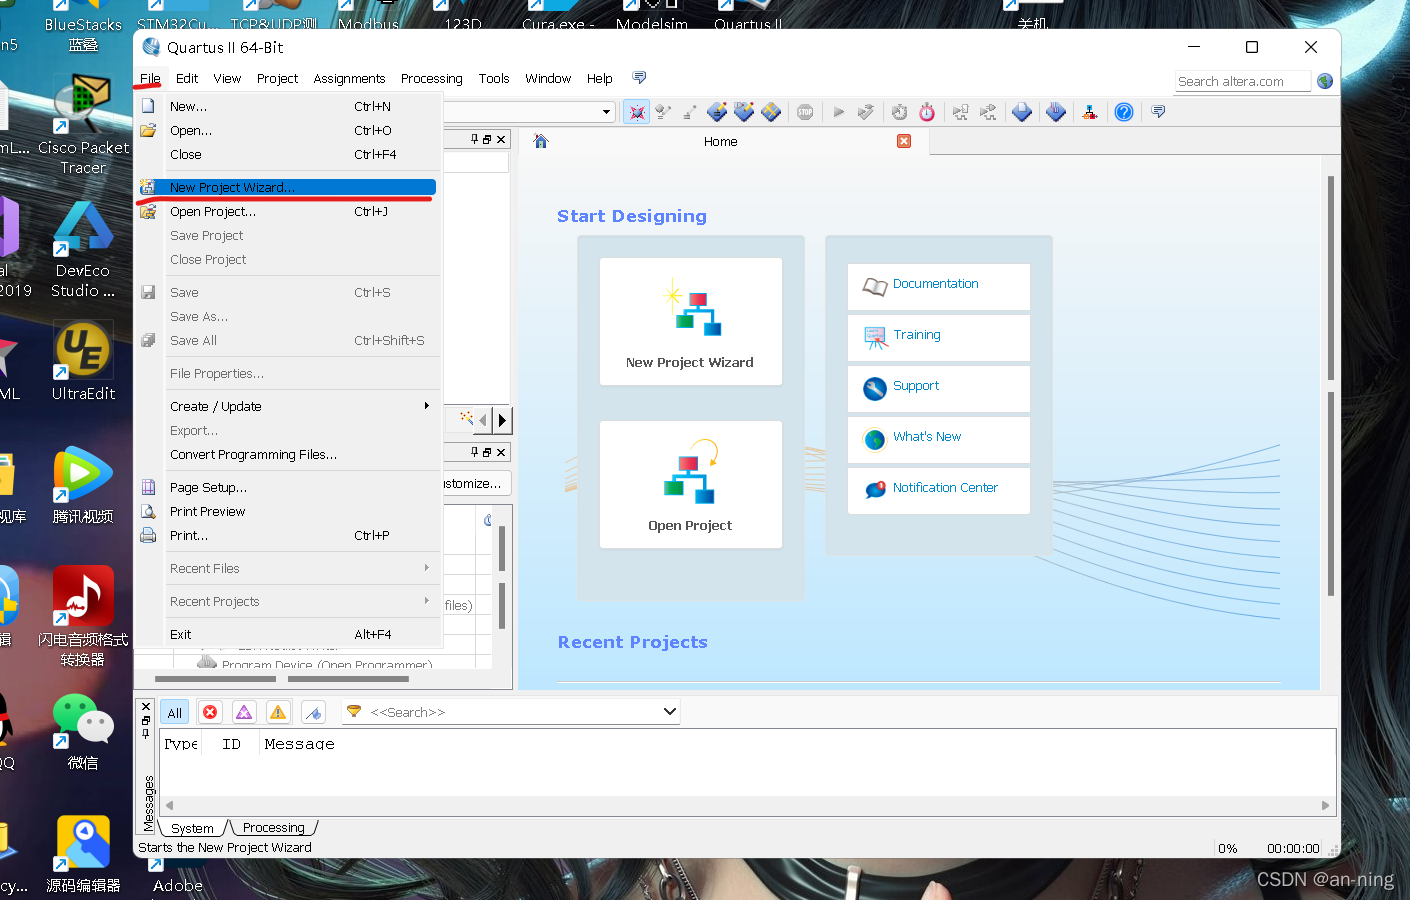Click the funnel filter icon in Messages
Image resolution: width=1410 pixels, height=900 pixels.
point(353,711)
